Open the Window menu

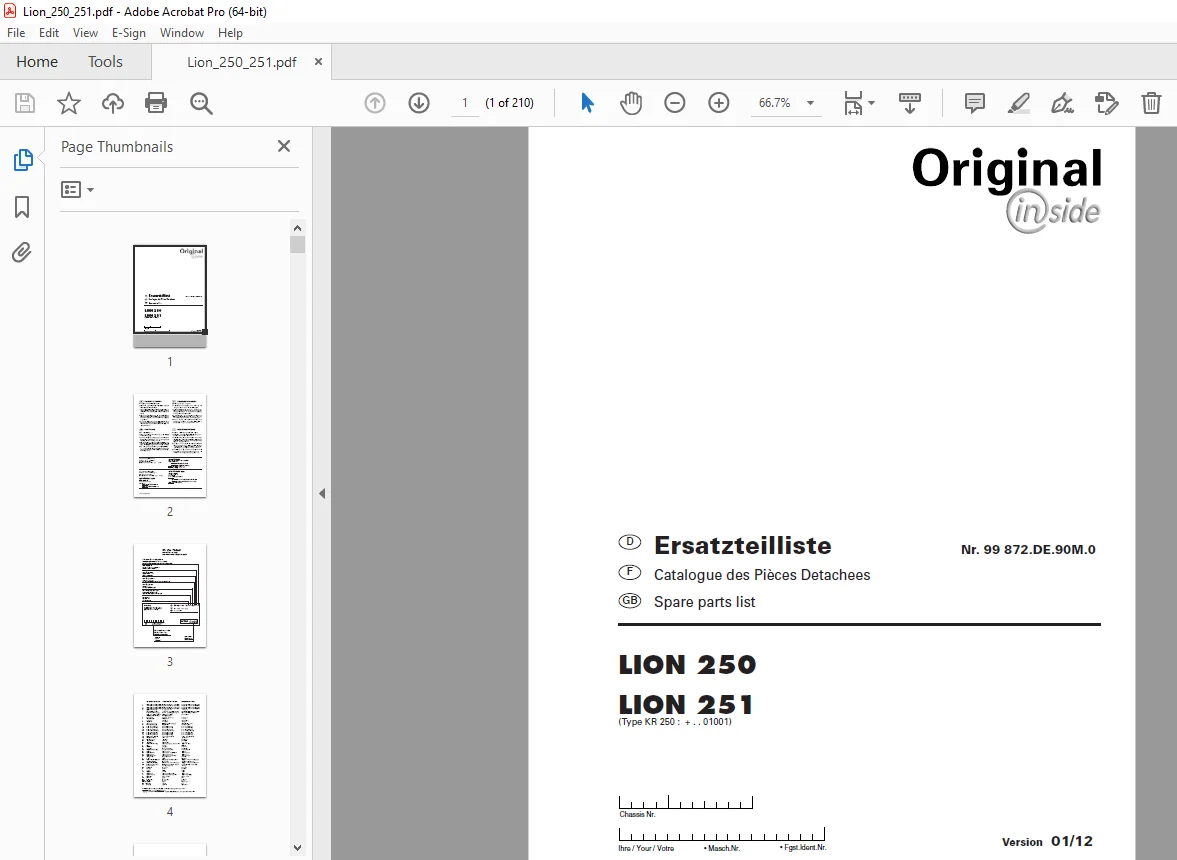(182, 32)
